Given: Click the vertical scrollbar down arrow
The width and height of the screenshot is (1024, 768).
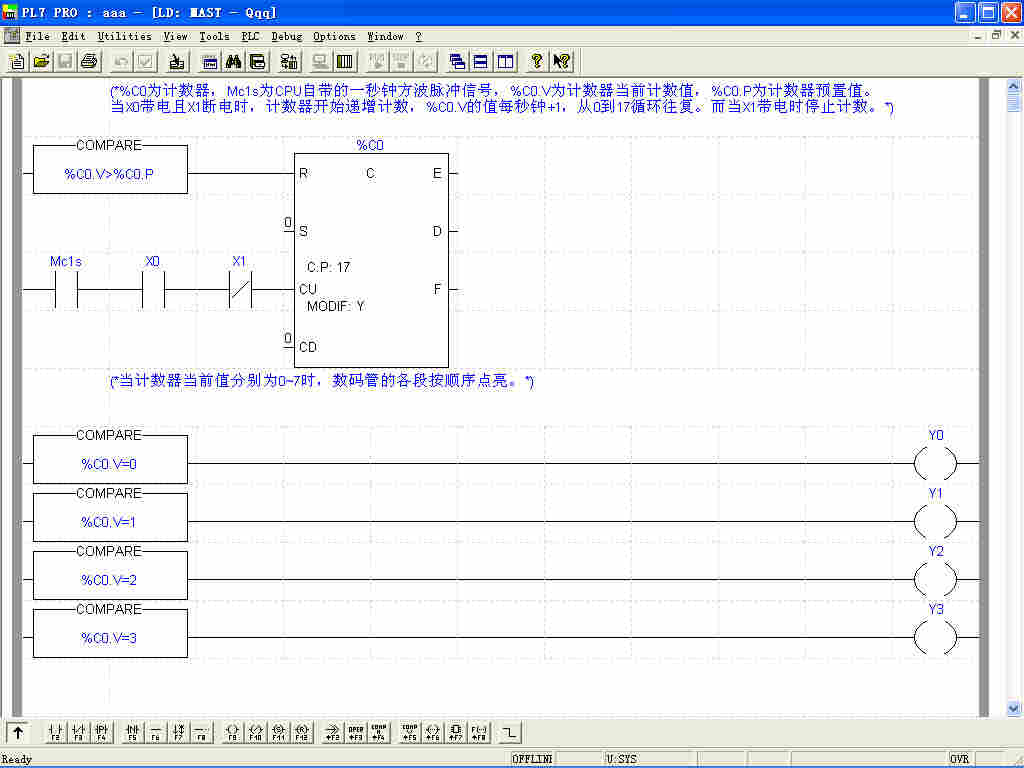Looking at the screenshot, I should pyautogui.click(x=1013, y=708).
